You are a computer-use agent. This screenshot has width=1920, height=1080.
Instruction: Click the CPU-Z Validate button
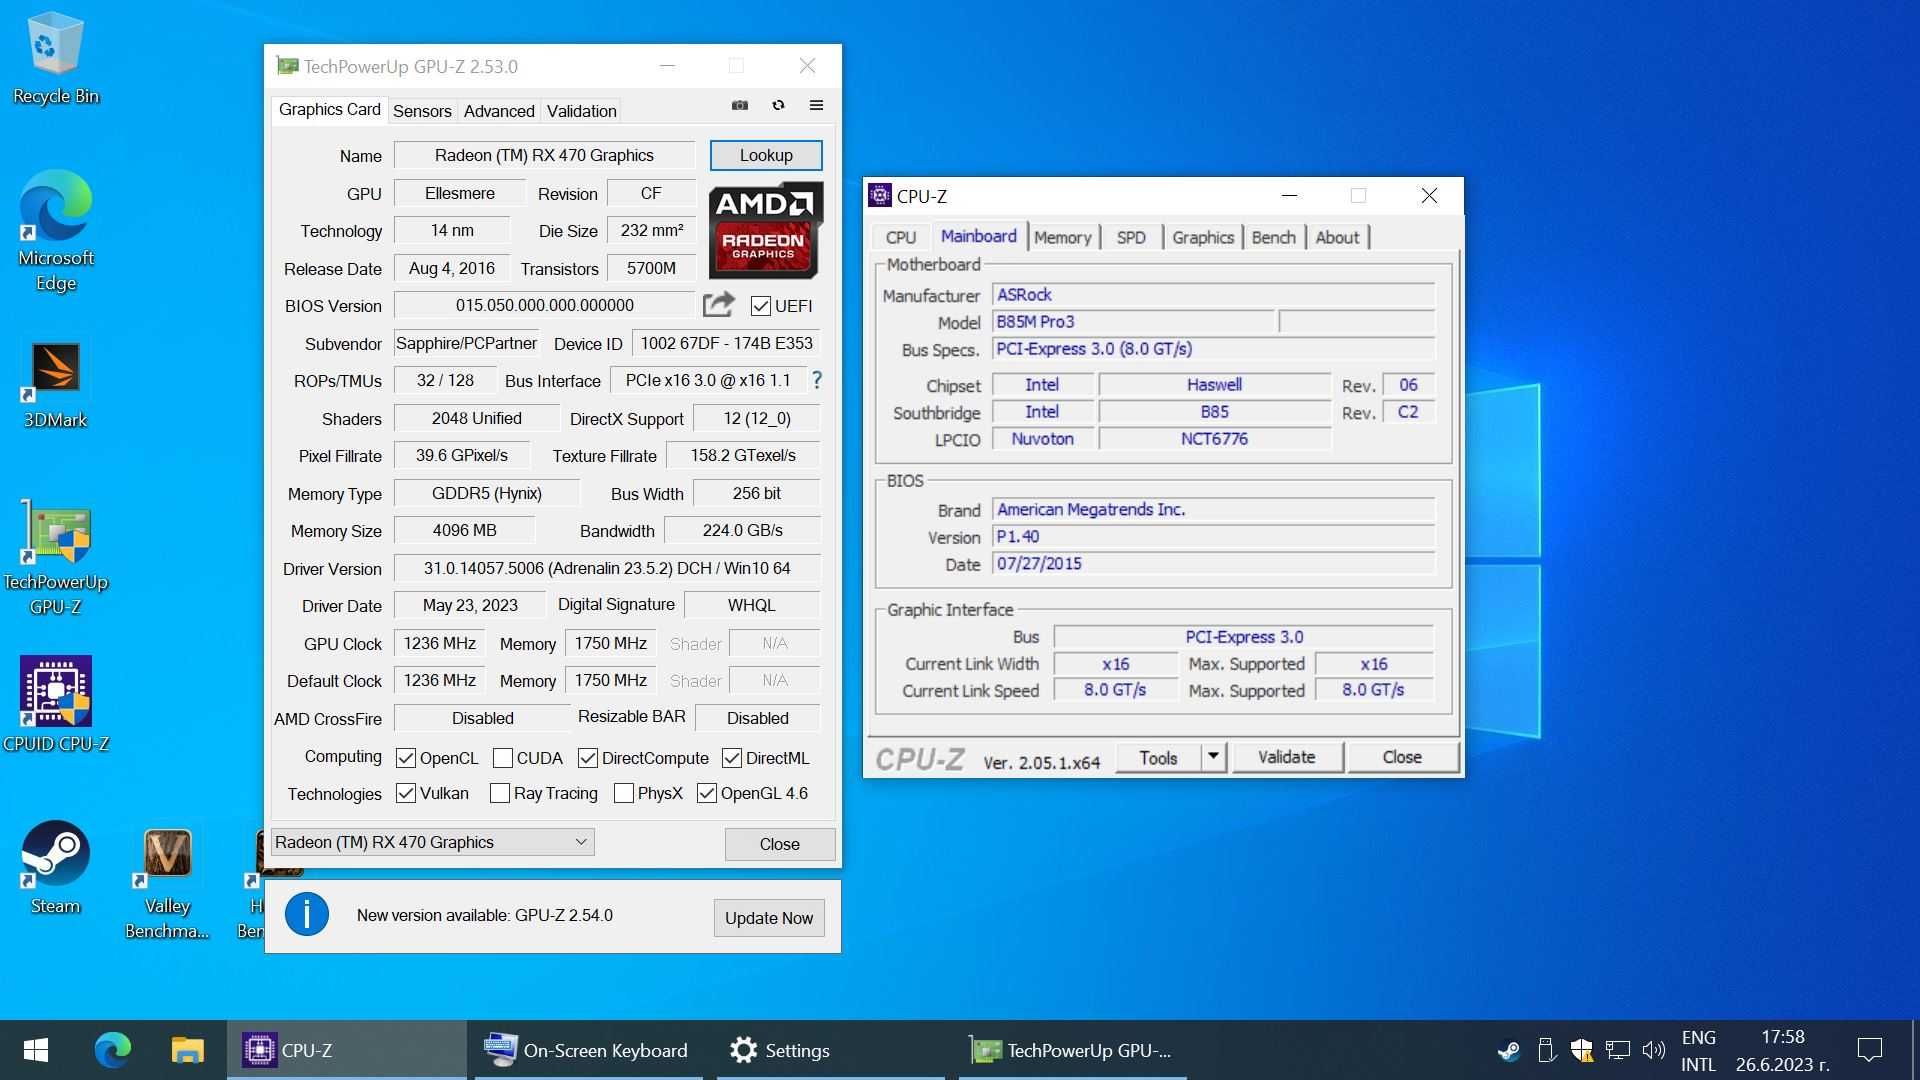click(1286, 757)
